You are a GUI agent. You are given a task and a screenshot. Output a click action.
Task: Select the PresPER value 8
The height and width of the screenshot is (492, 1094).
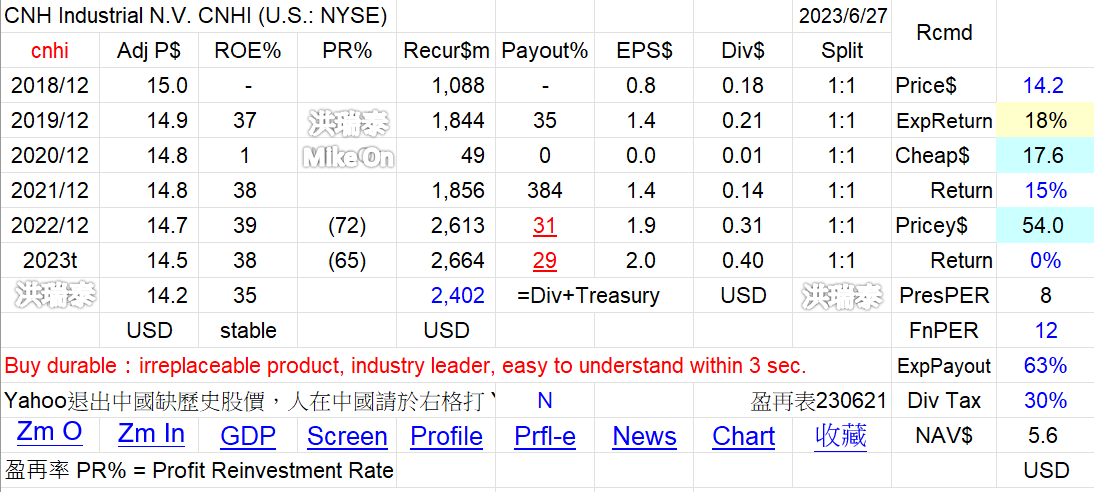click(x=1045, y=295)
